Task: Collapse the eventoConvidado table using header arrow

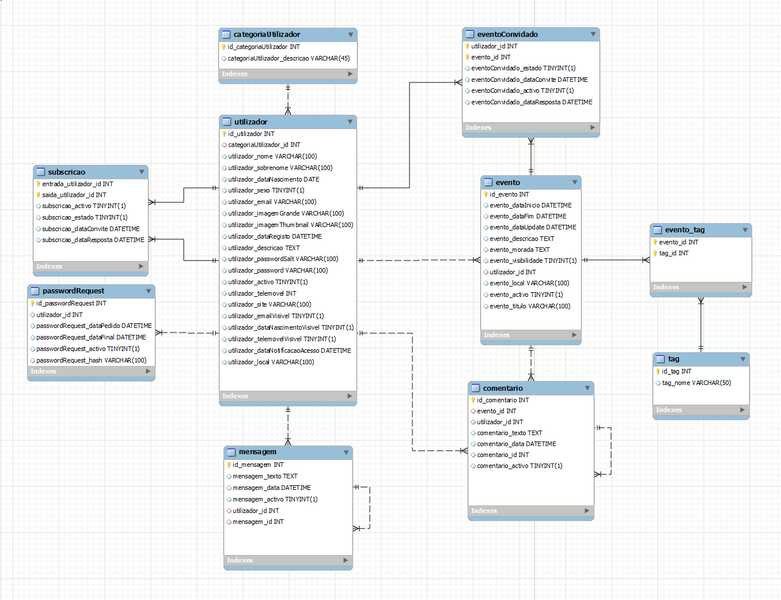Action: (594, 34)
